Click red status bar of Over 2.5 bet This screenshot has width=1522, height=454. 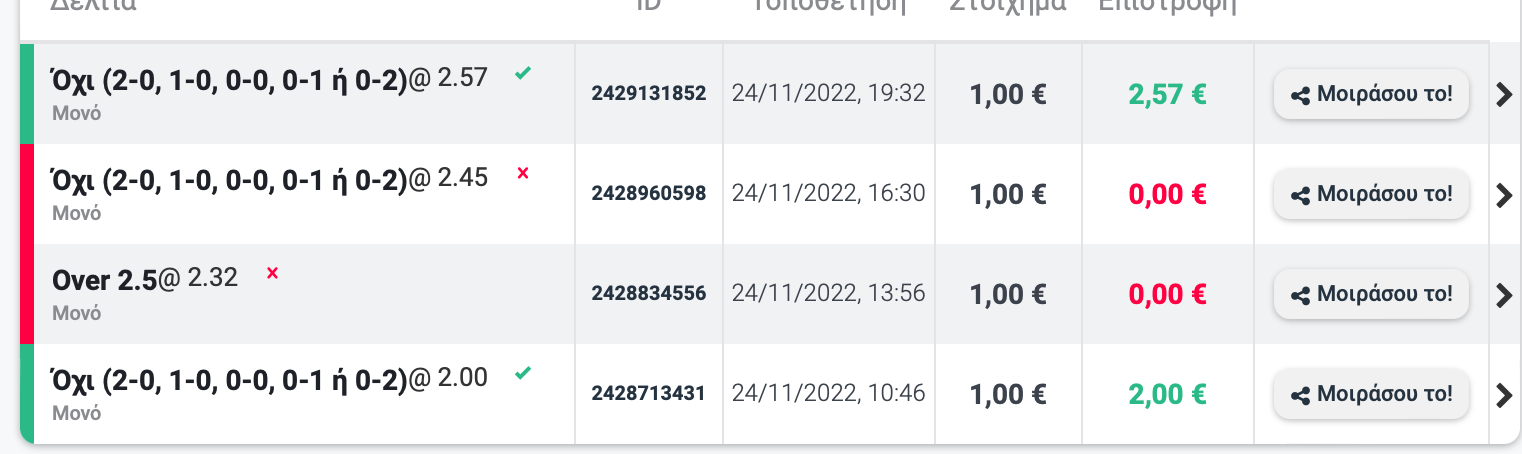point(27,293)
